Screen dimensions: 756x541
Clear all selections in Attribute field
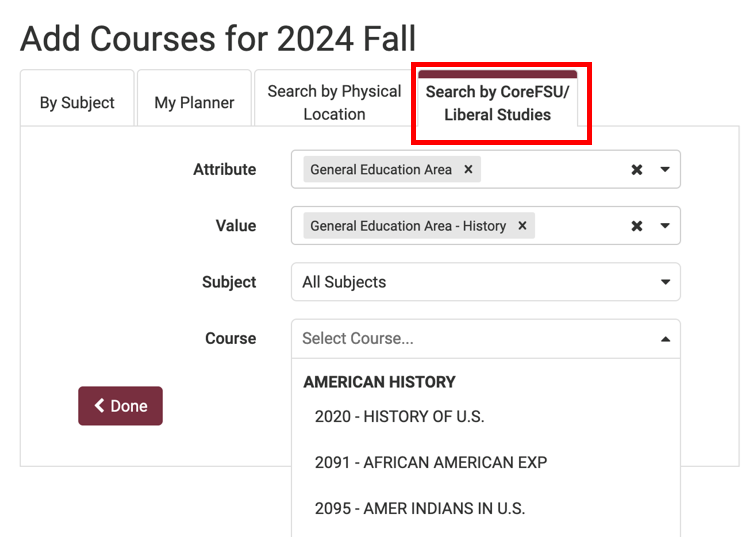pos(637,170)
